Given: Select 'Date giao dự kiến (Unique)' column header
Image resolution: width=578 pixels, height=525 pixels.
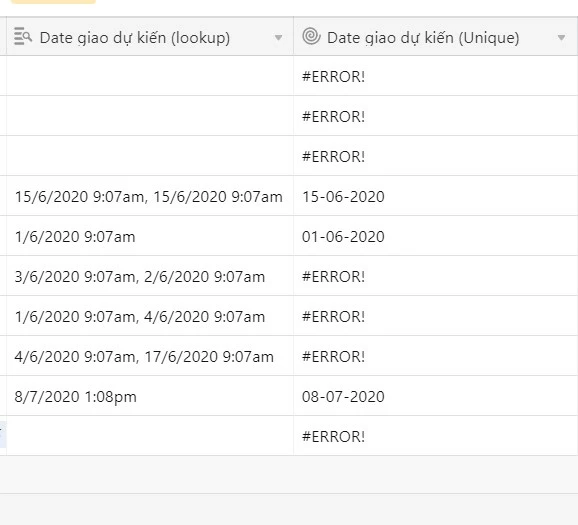Looking at the screenshot, I should [x=436, y=36].
